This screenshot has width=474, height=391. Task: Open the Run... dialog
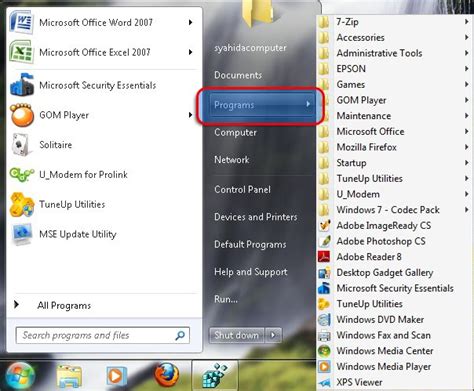226,299
